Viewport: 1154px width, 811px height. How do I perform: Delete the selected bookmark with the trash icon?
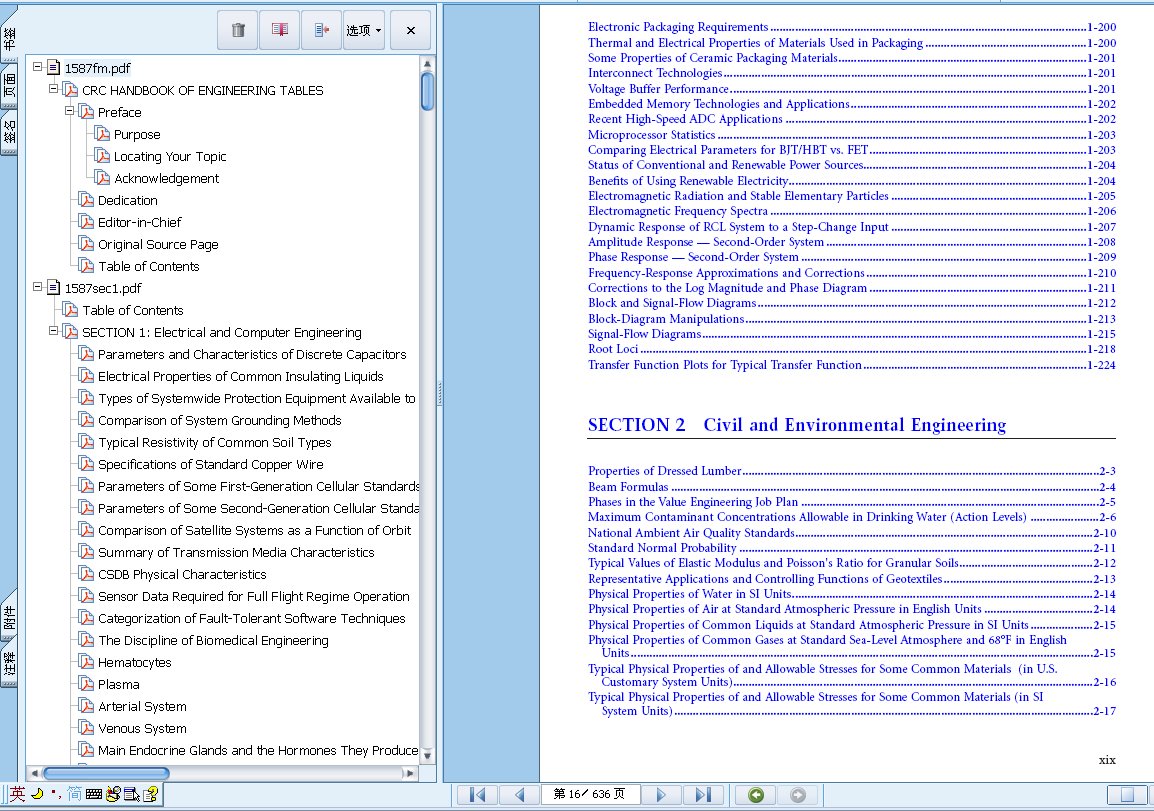tap(238, 30)
